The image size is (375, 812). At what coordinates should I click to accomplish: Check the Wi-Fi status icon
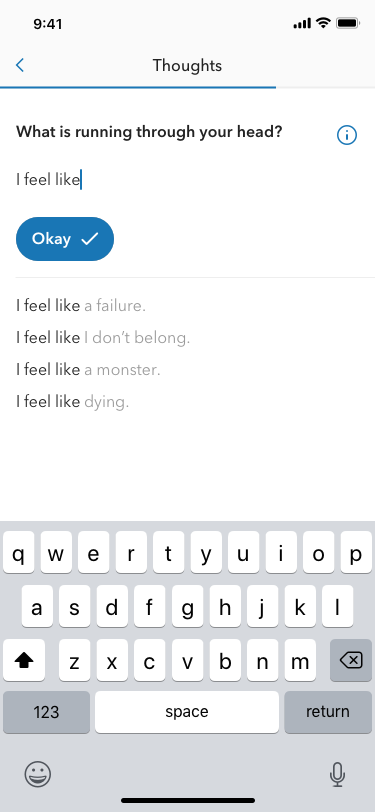point(324,23)
